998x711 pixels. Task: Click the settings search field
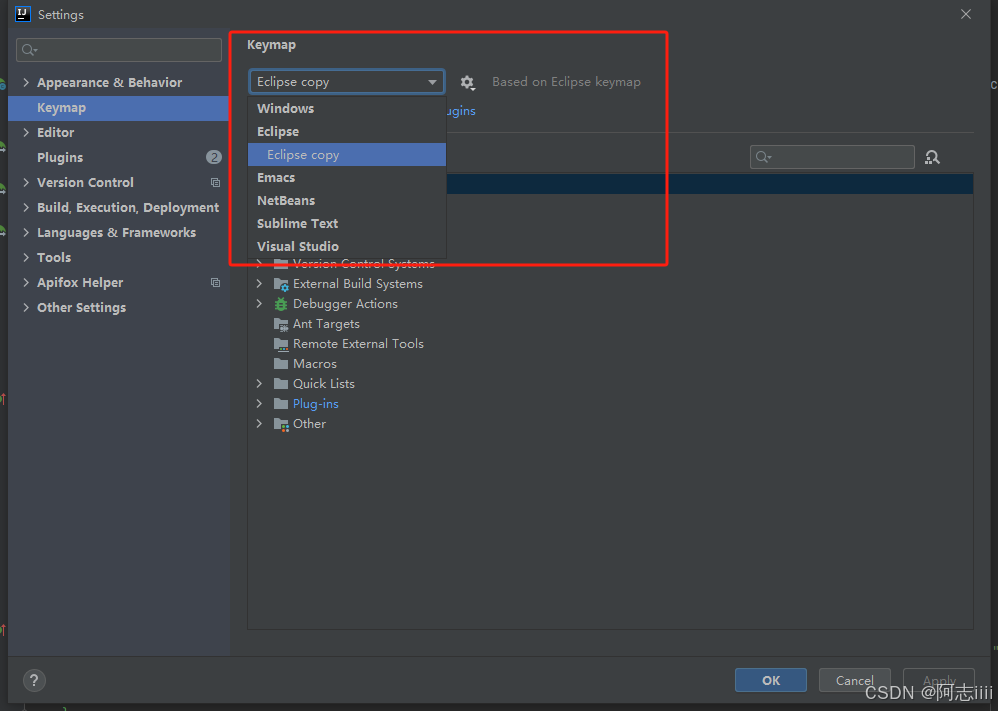click(119, 50)
